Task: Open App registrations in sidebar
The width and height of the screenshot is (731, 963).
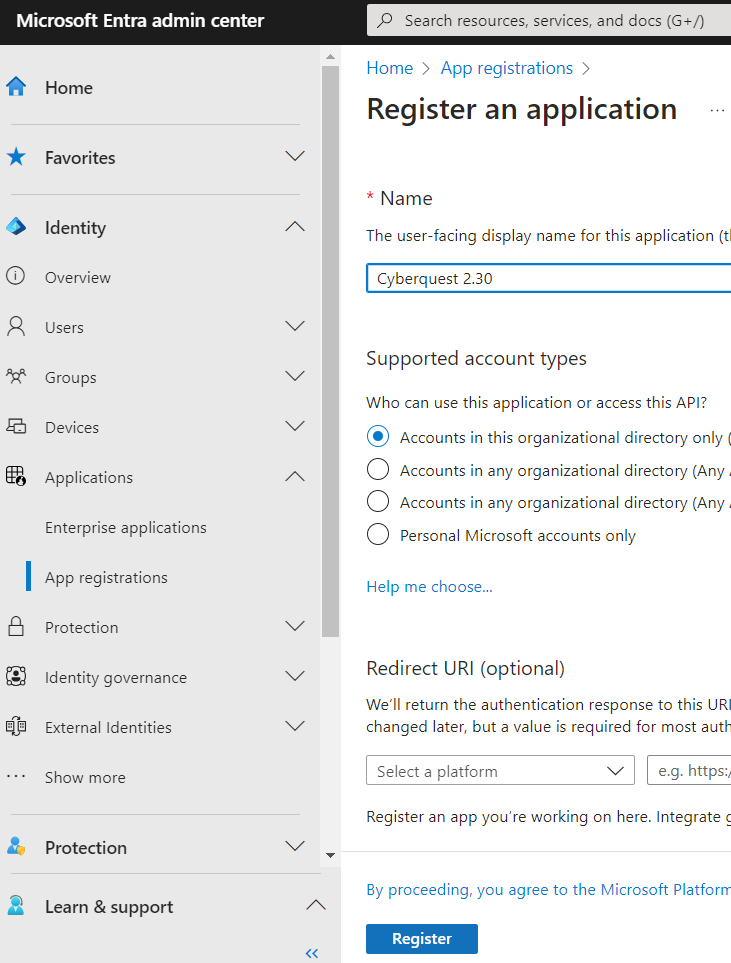Action: [106, 578]
